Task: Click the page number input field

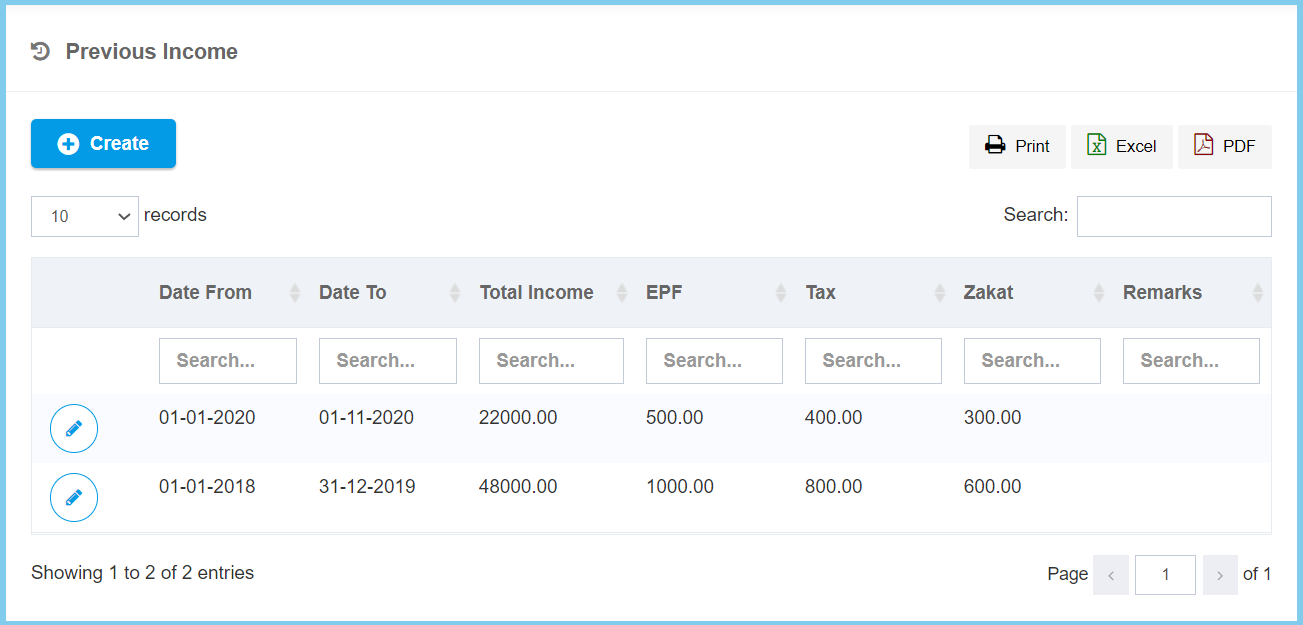Action: [1165, 575]
